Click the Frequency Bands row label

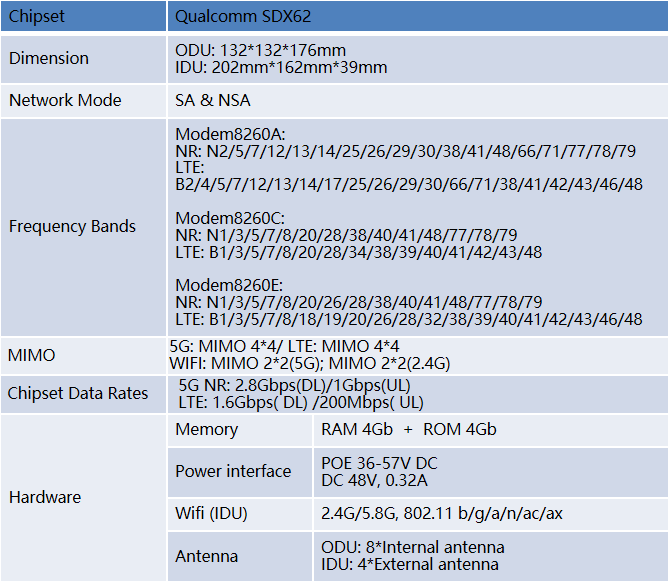72,226
